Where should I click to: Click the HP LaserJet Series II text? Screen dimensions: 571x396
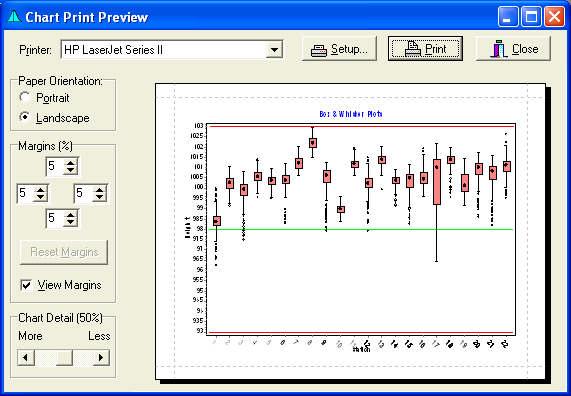(x=113, y=50)
